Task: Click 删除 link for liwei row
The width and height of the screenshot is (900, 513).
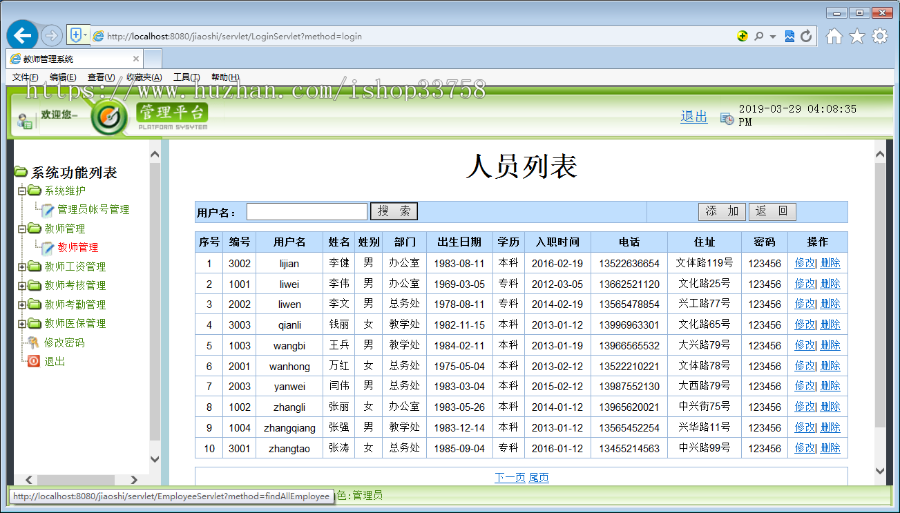Action: click(830, 283)
